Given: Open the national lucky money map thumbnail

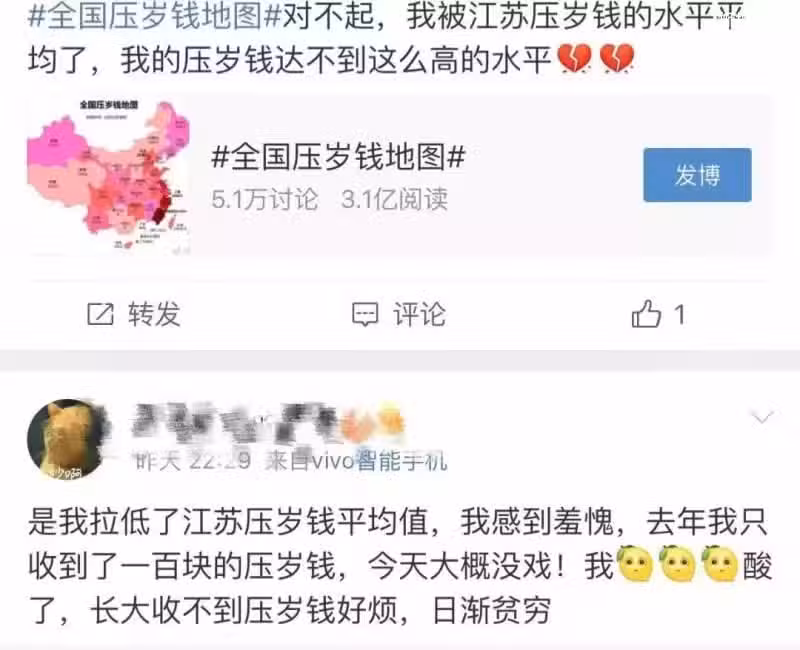Looking at the screenshot, I should [x=108, y=174].
